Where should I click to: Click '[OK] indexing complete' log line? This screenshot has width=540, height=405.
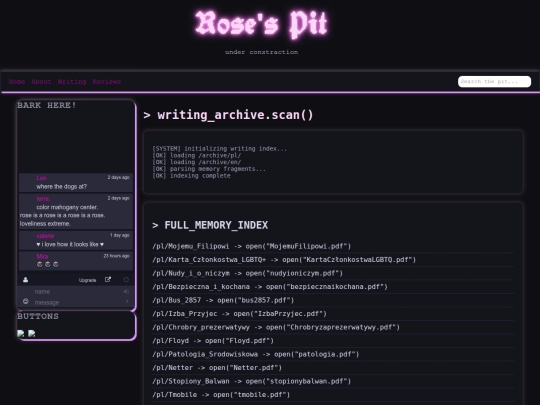191,176
